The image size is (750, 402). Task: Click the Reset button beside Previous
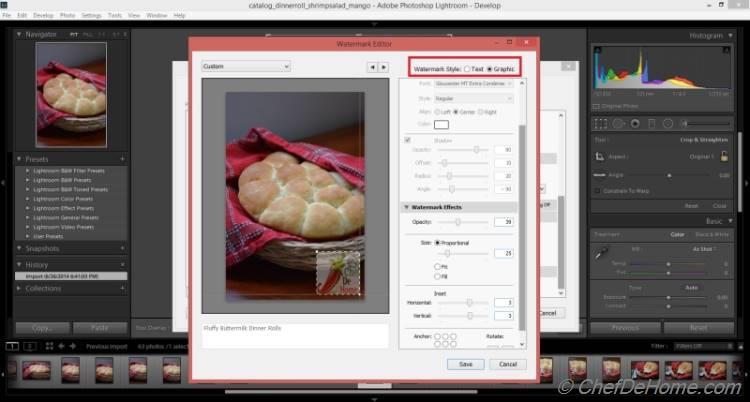click(x=699, y=328)
